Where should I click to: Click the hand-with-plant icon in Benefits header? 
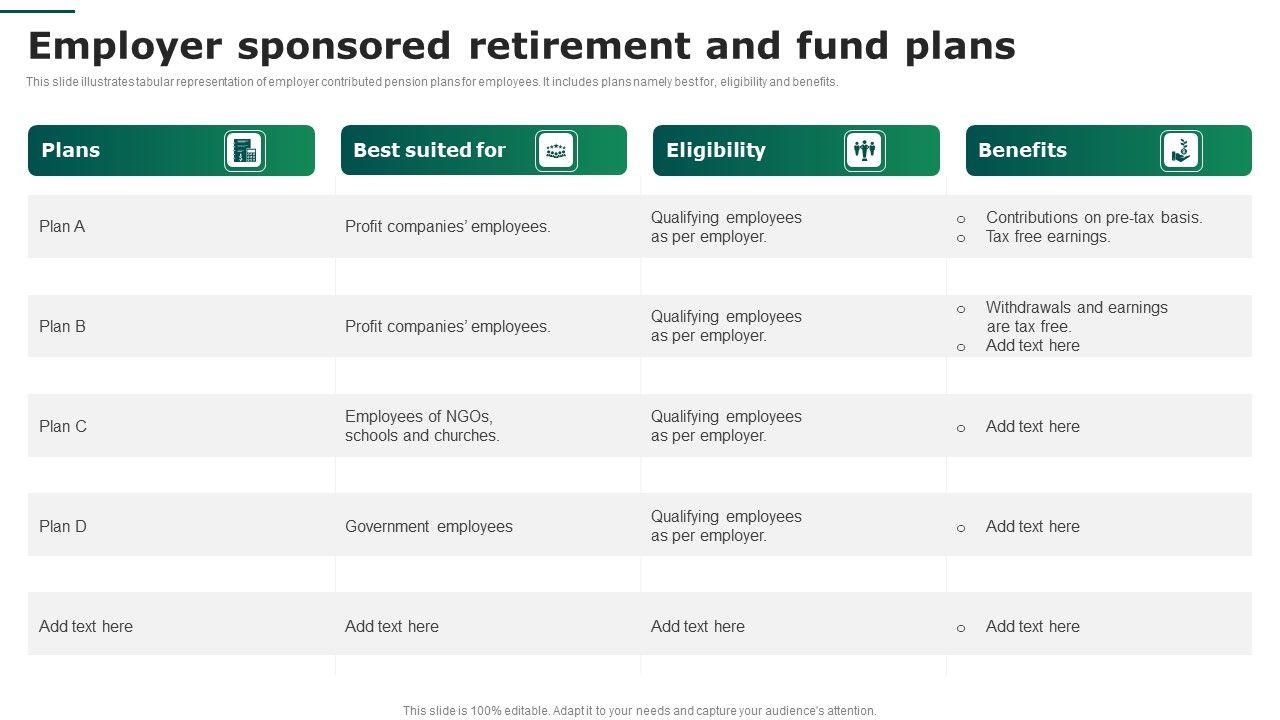(1181, 151)
